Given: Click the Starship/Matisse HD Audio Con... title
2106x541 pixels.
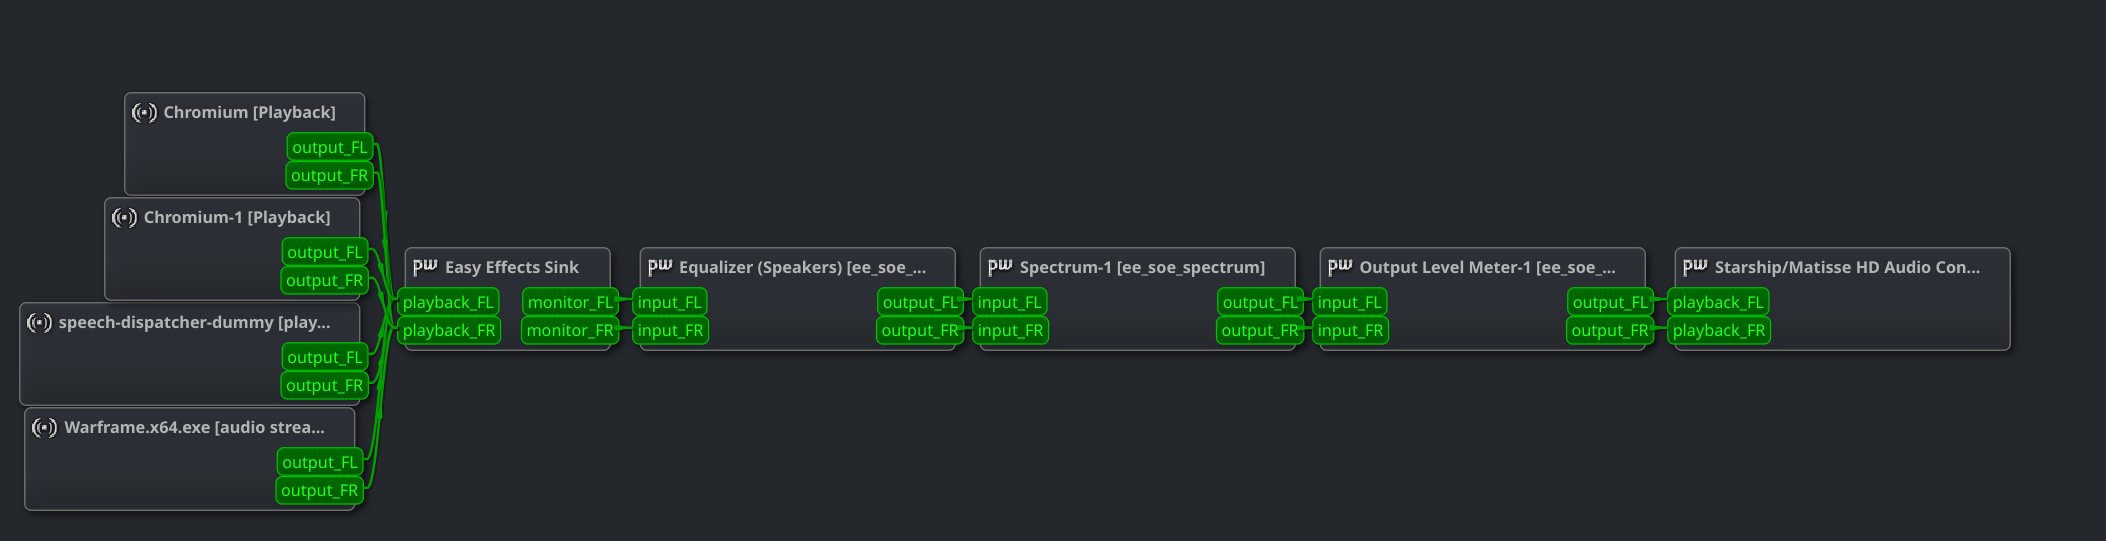Looking at the screenshot, I should [1847, 268].
